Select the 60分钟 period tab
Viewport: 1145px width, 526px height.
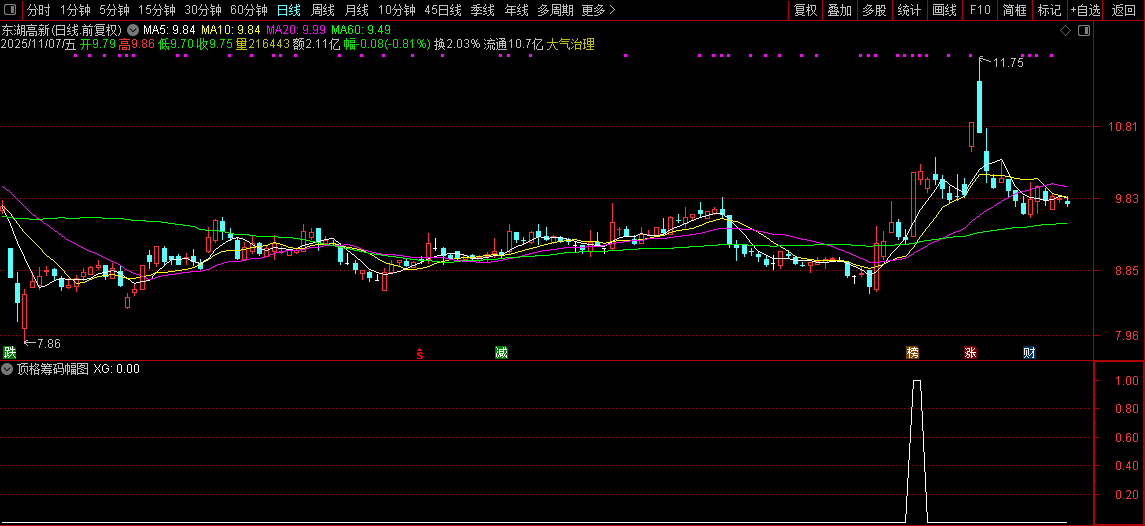[248, 10]
